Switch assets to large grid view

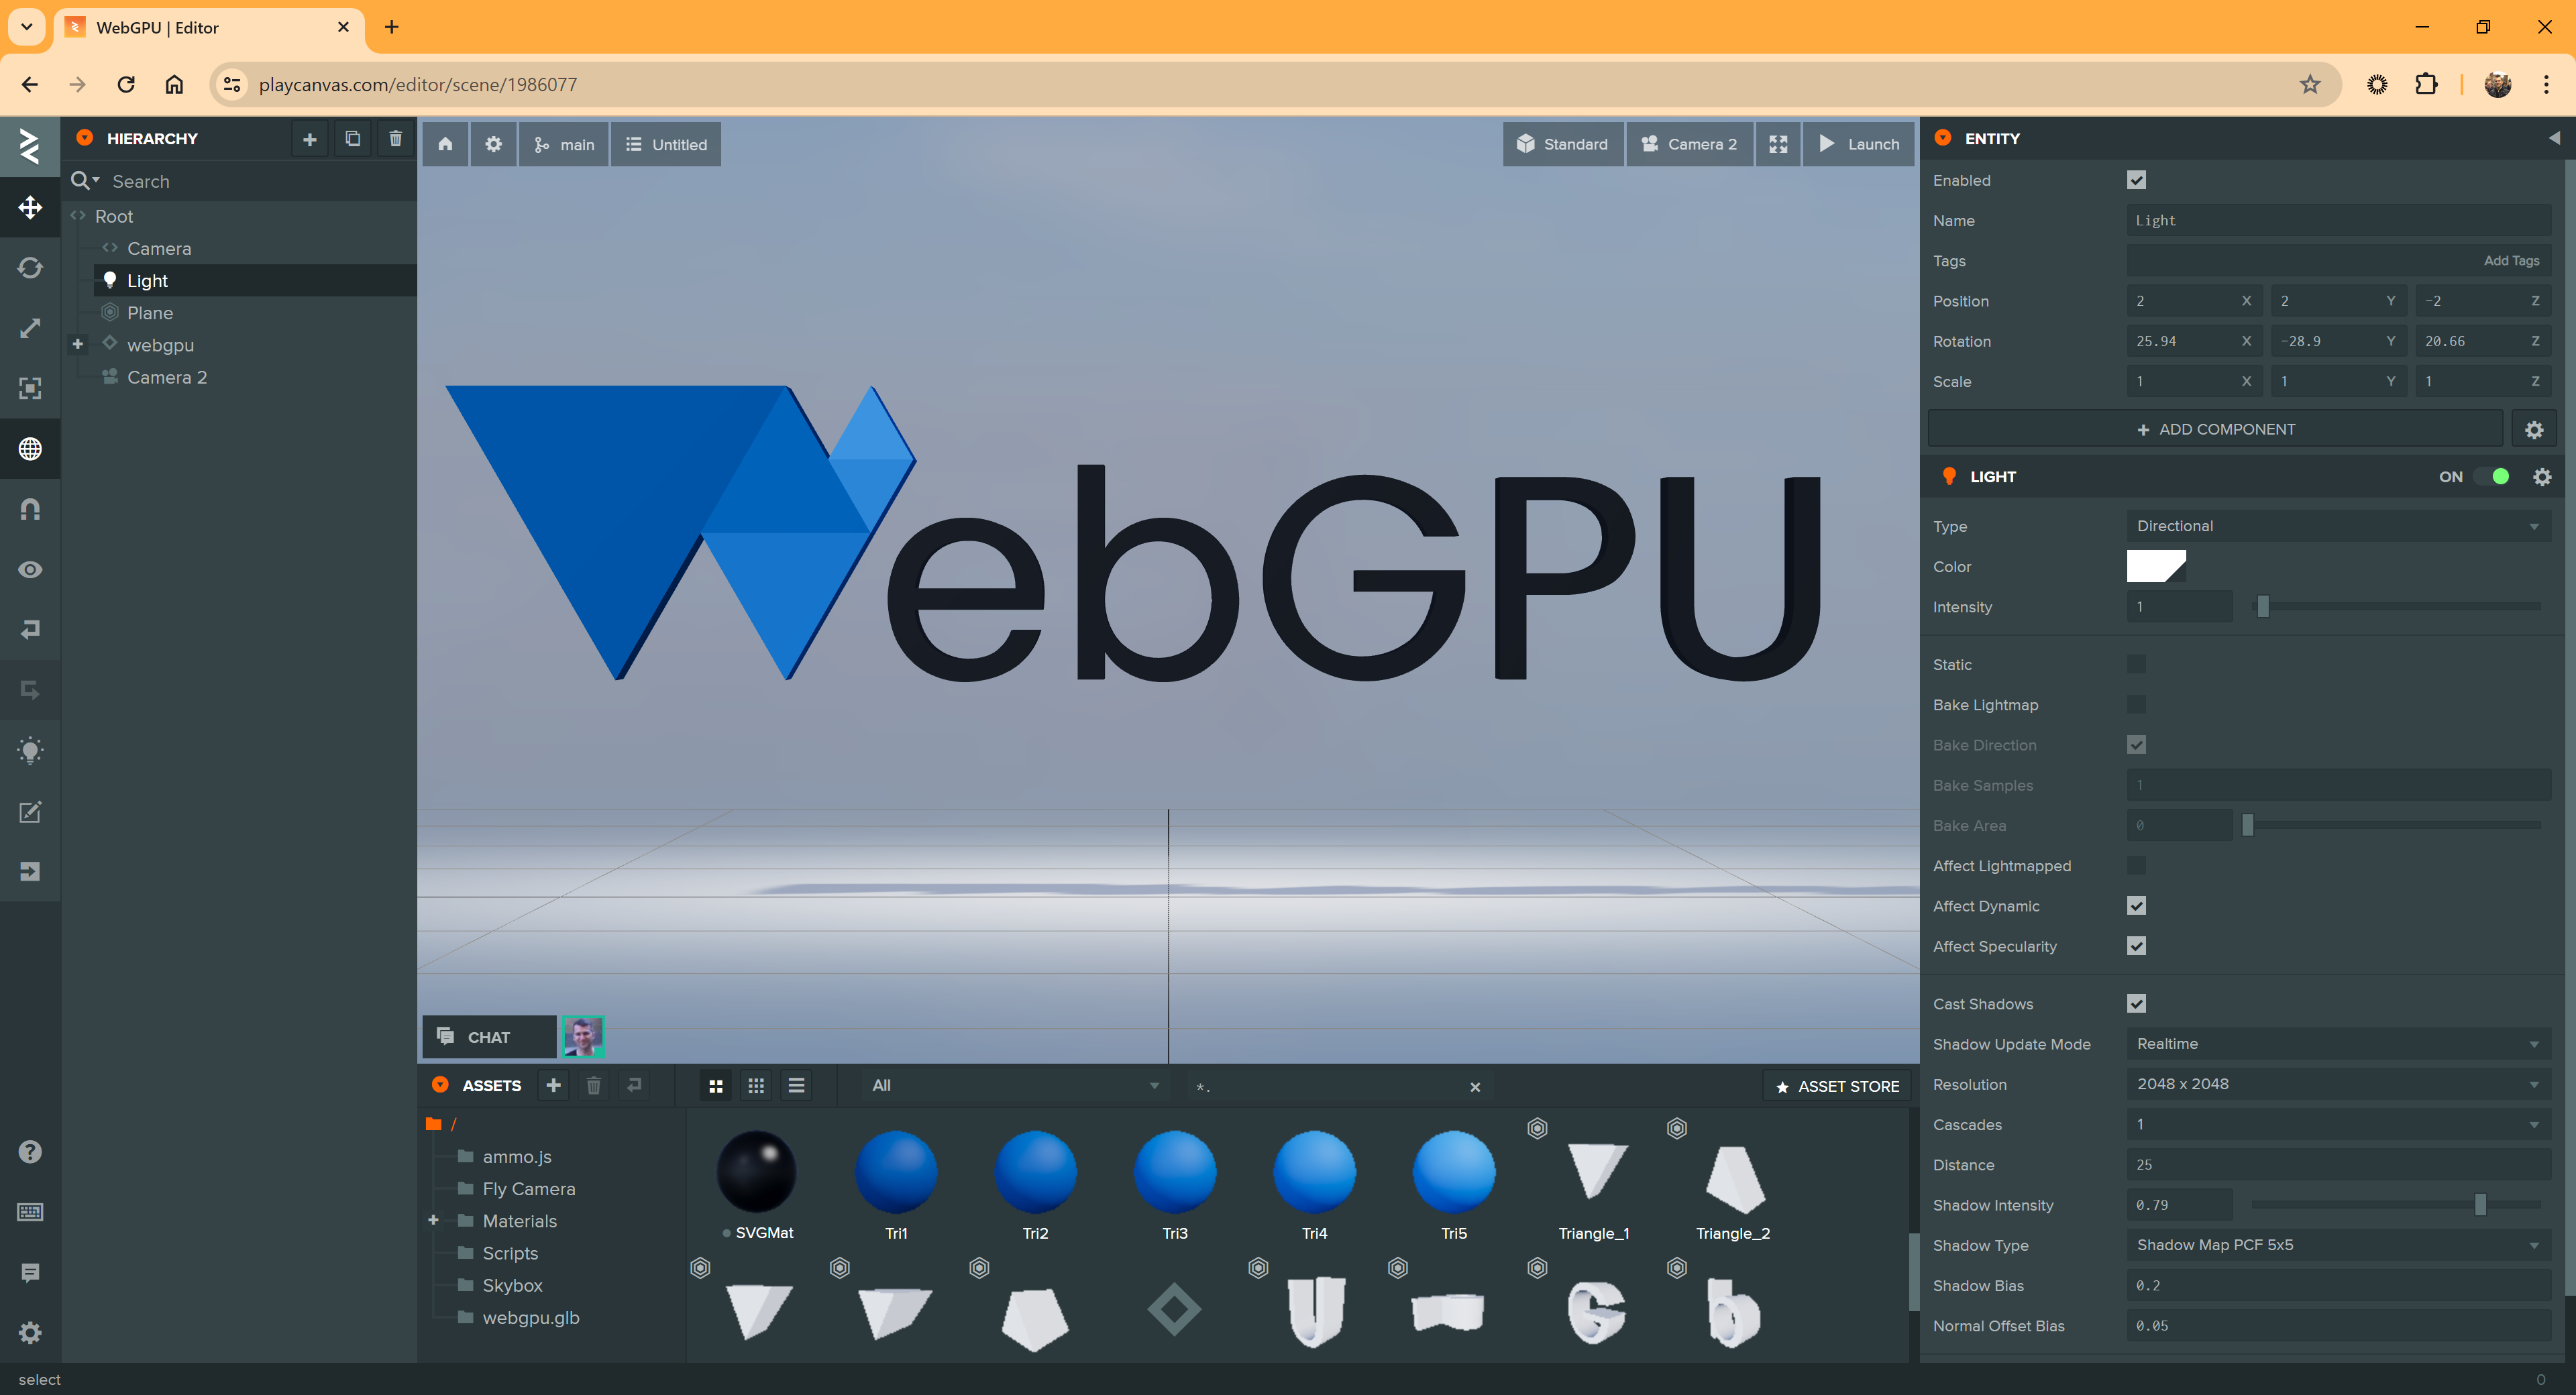click(x=715, y=1086)
